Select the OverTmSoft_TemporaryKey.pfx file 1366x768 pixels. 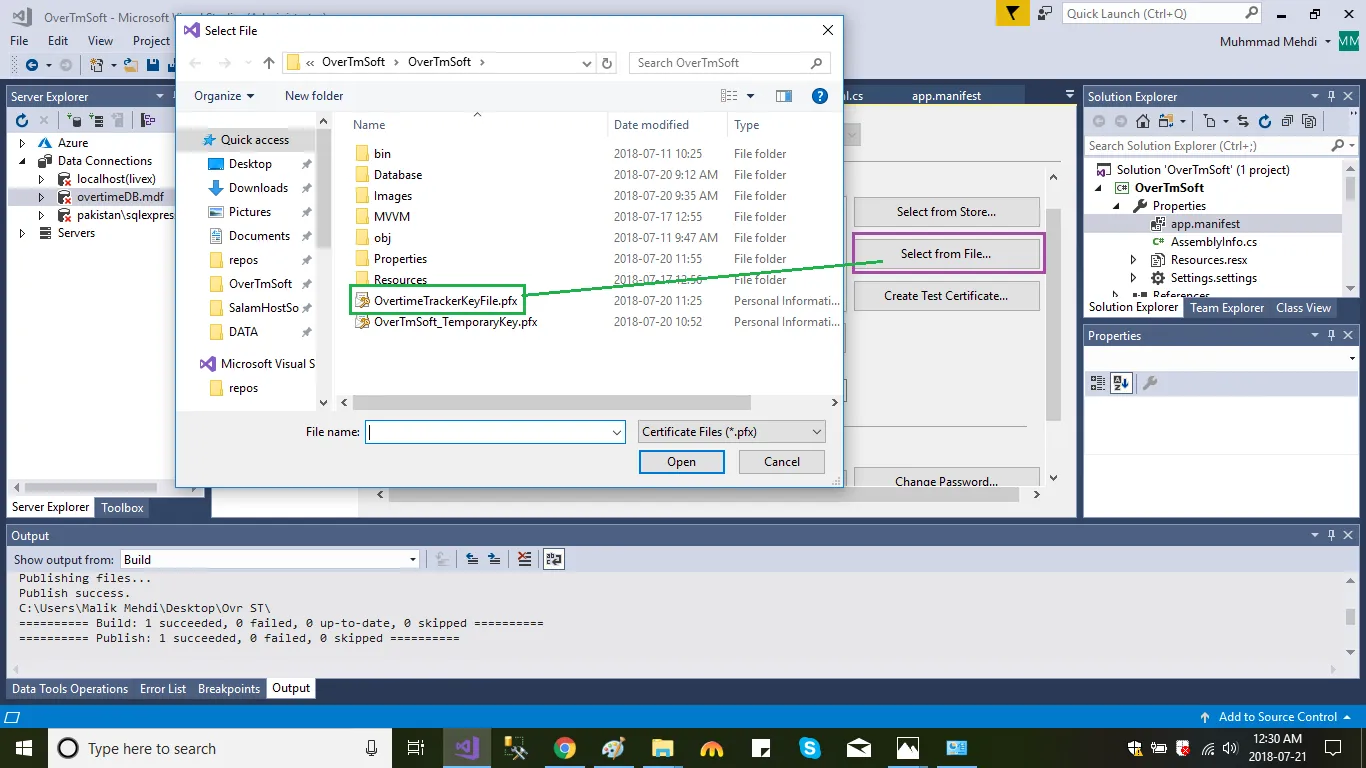click(446, 322)
